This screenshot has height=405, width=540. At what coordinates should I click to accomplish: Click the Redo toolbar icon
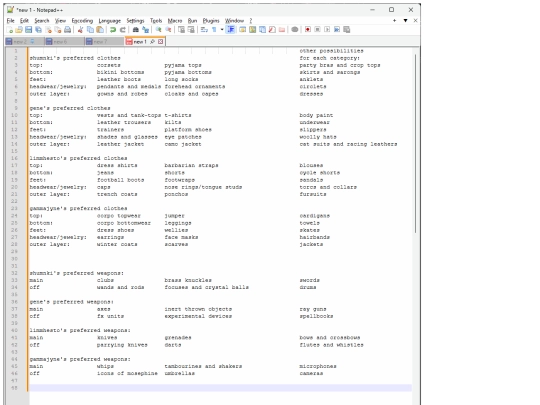tap(122, 30)
